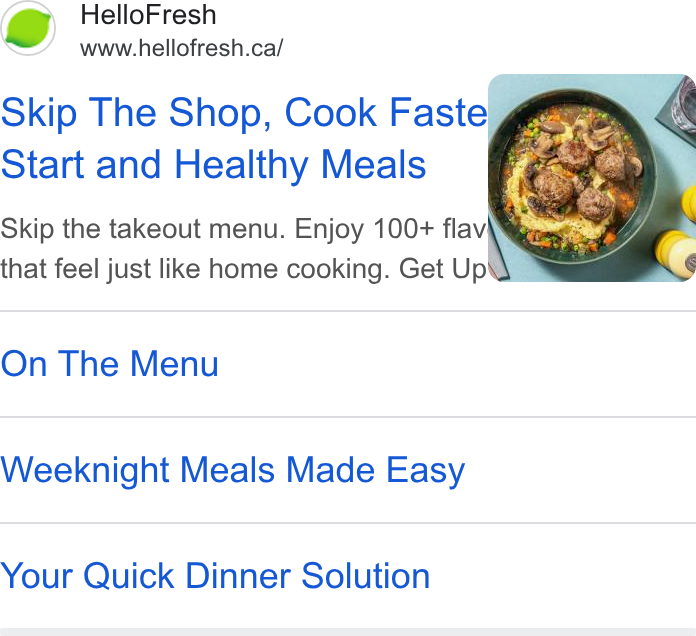Select the 'Skip the takeout menu' description text
This screenshot has height=636, width=696.
(143, 229)
